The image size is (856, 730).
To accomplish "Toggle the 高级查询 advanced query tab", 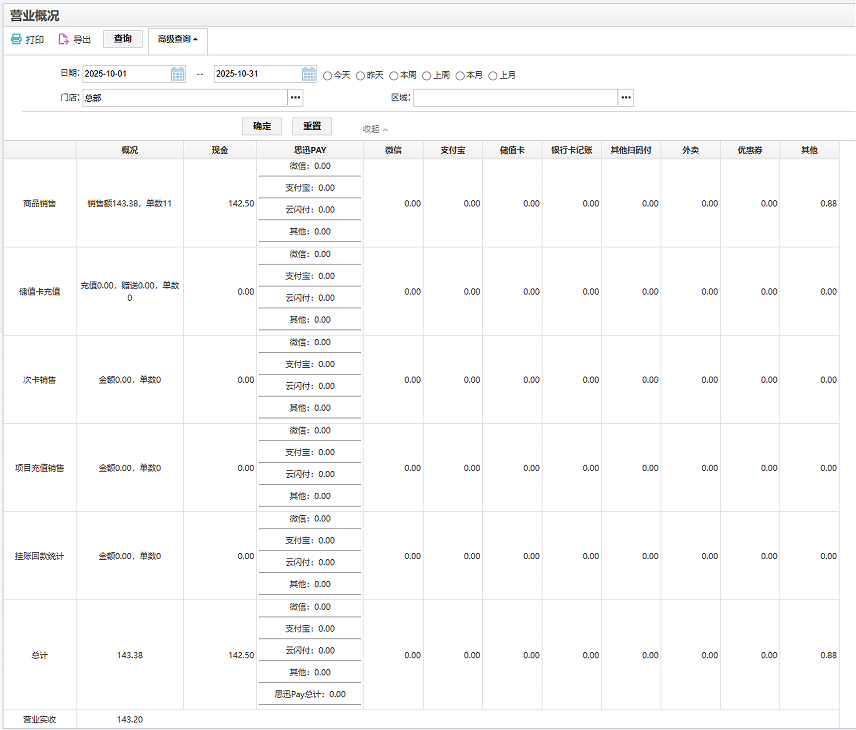I will coord(177,39).
